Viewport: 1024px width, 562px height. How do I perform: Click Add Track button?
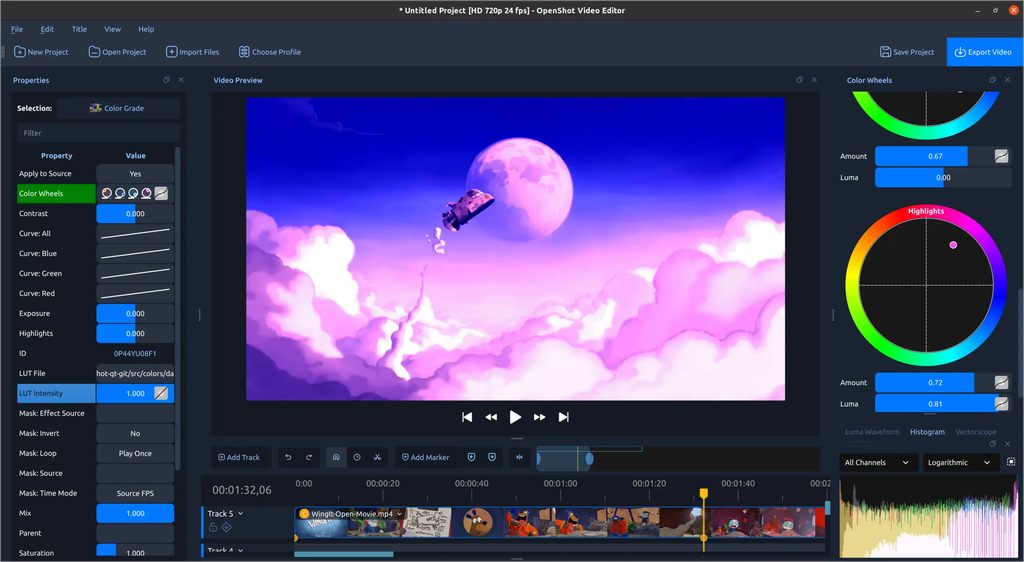(x=239, y=458)
